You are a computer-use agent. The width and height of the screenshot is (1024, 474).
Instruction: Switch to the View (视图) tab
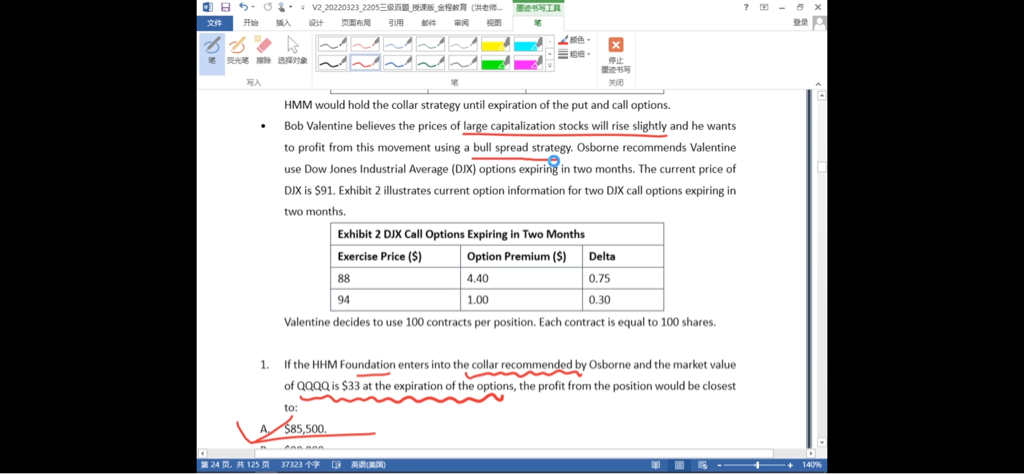[494, 23]
